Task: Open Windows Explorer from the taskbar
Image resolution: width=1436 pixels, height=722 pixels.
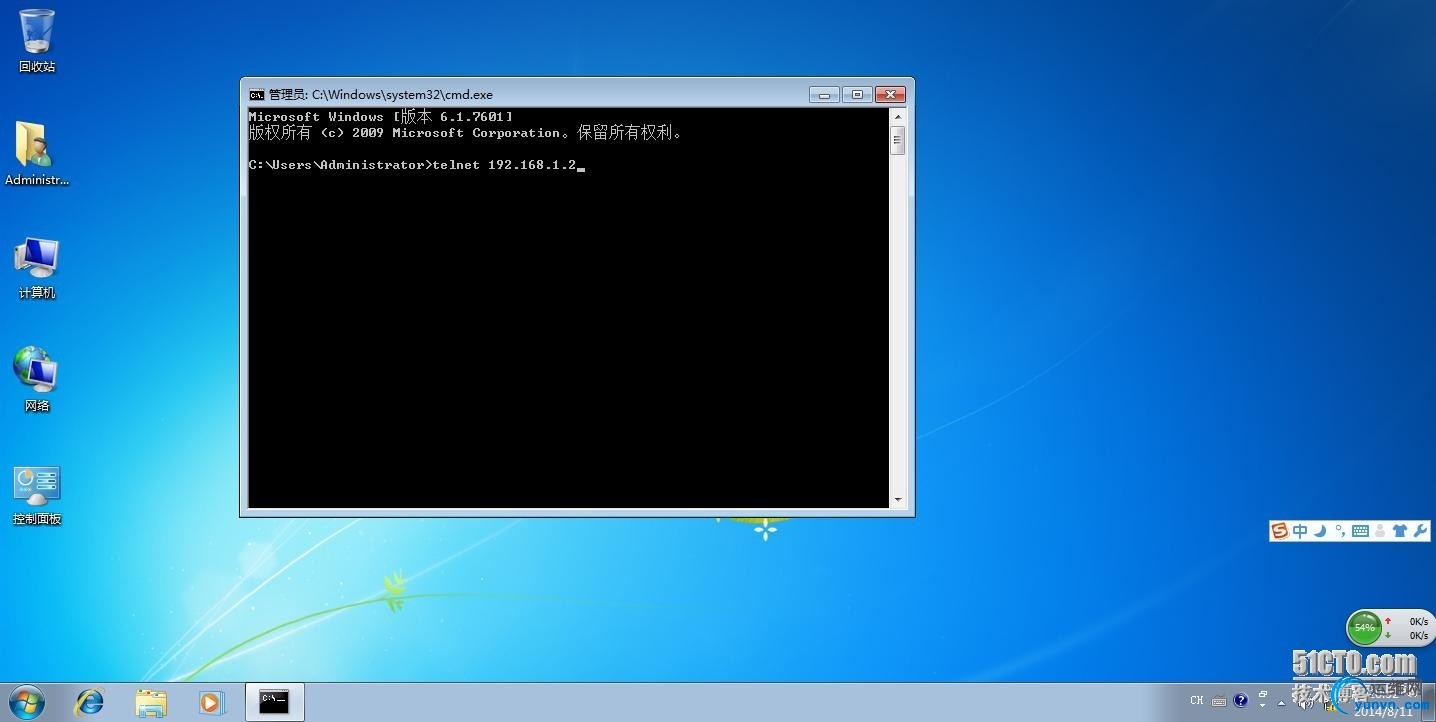Action: click(x=151, y=702)
